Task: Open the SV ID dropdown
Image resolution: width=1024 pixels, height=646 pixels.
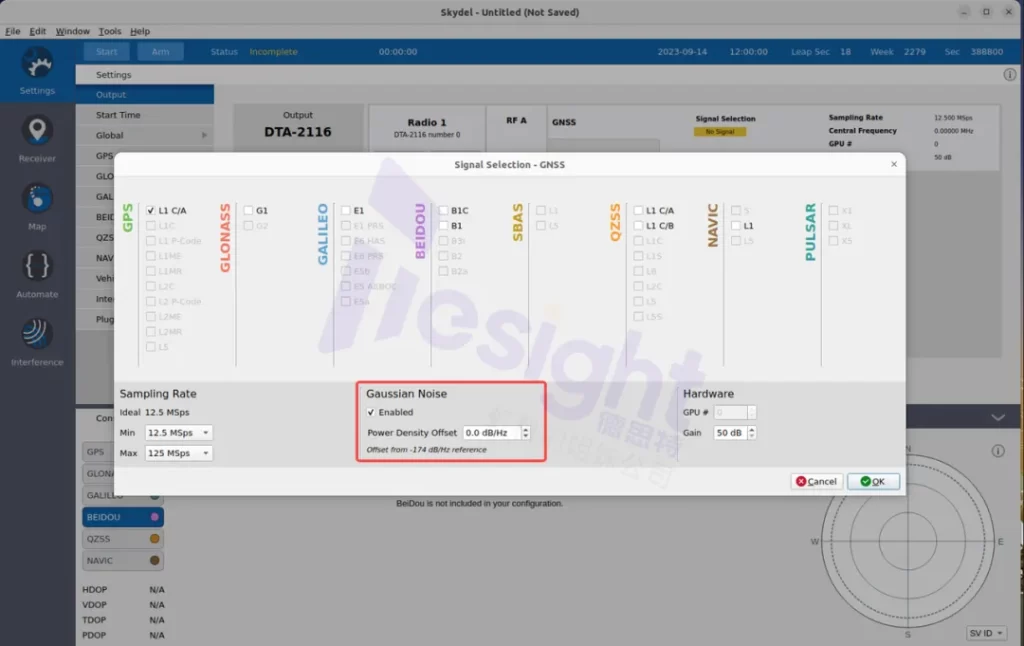Action: coord(987,633)
